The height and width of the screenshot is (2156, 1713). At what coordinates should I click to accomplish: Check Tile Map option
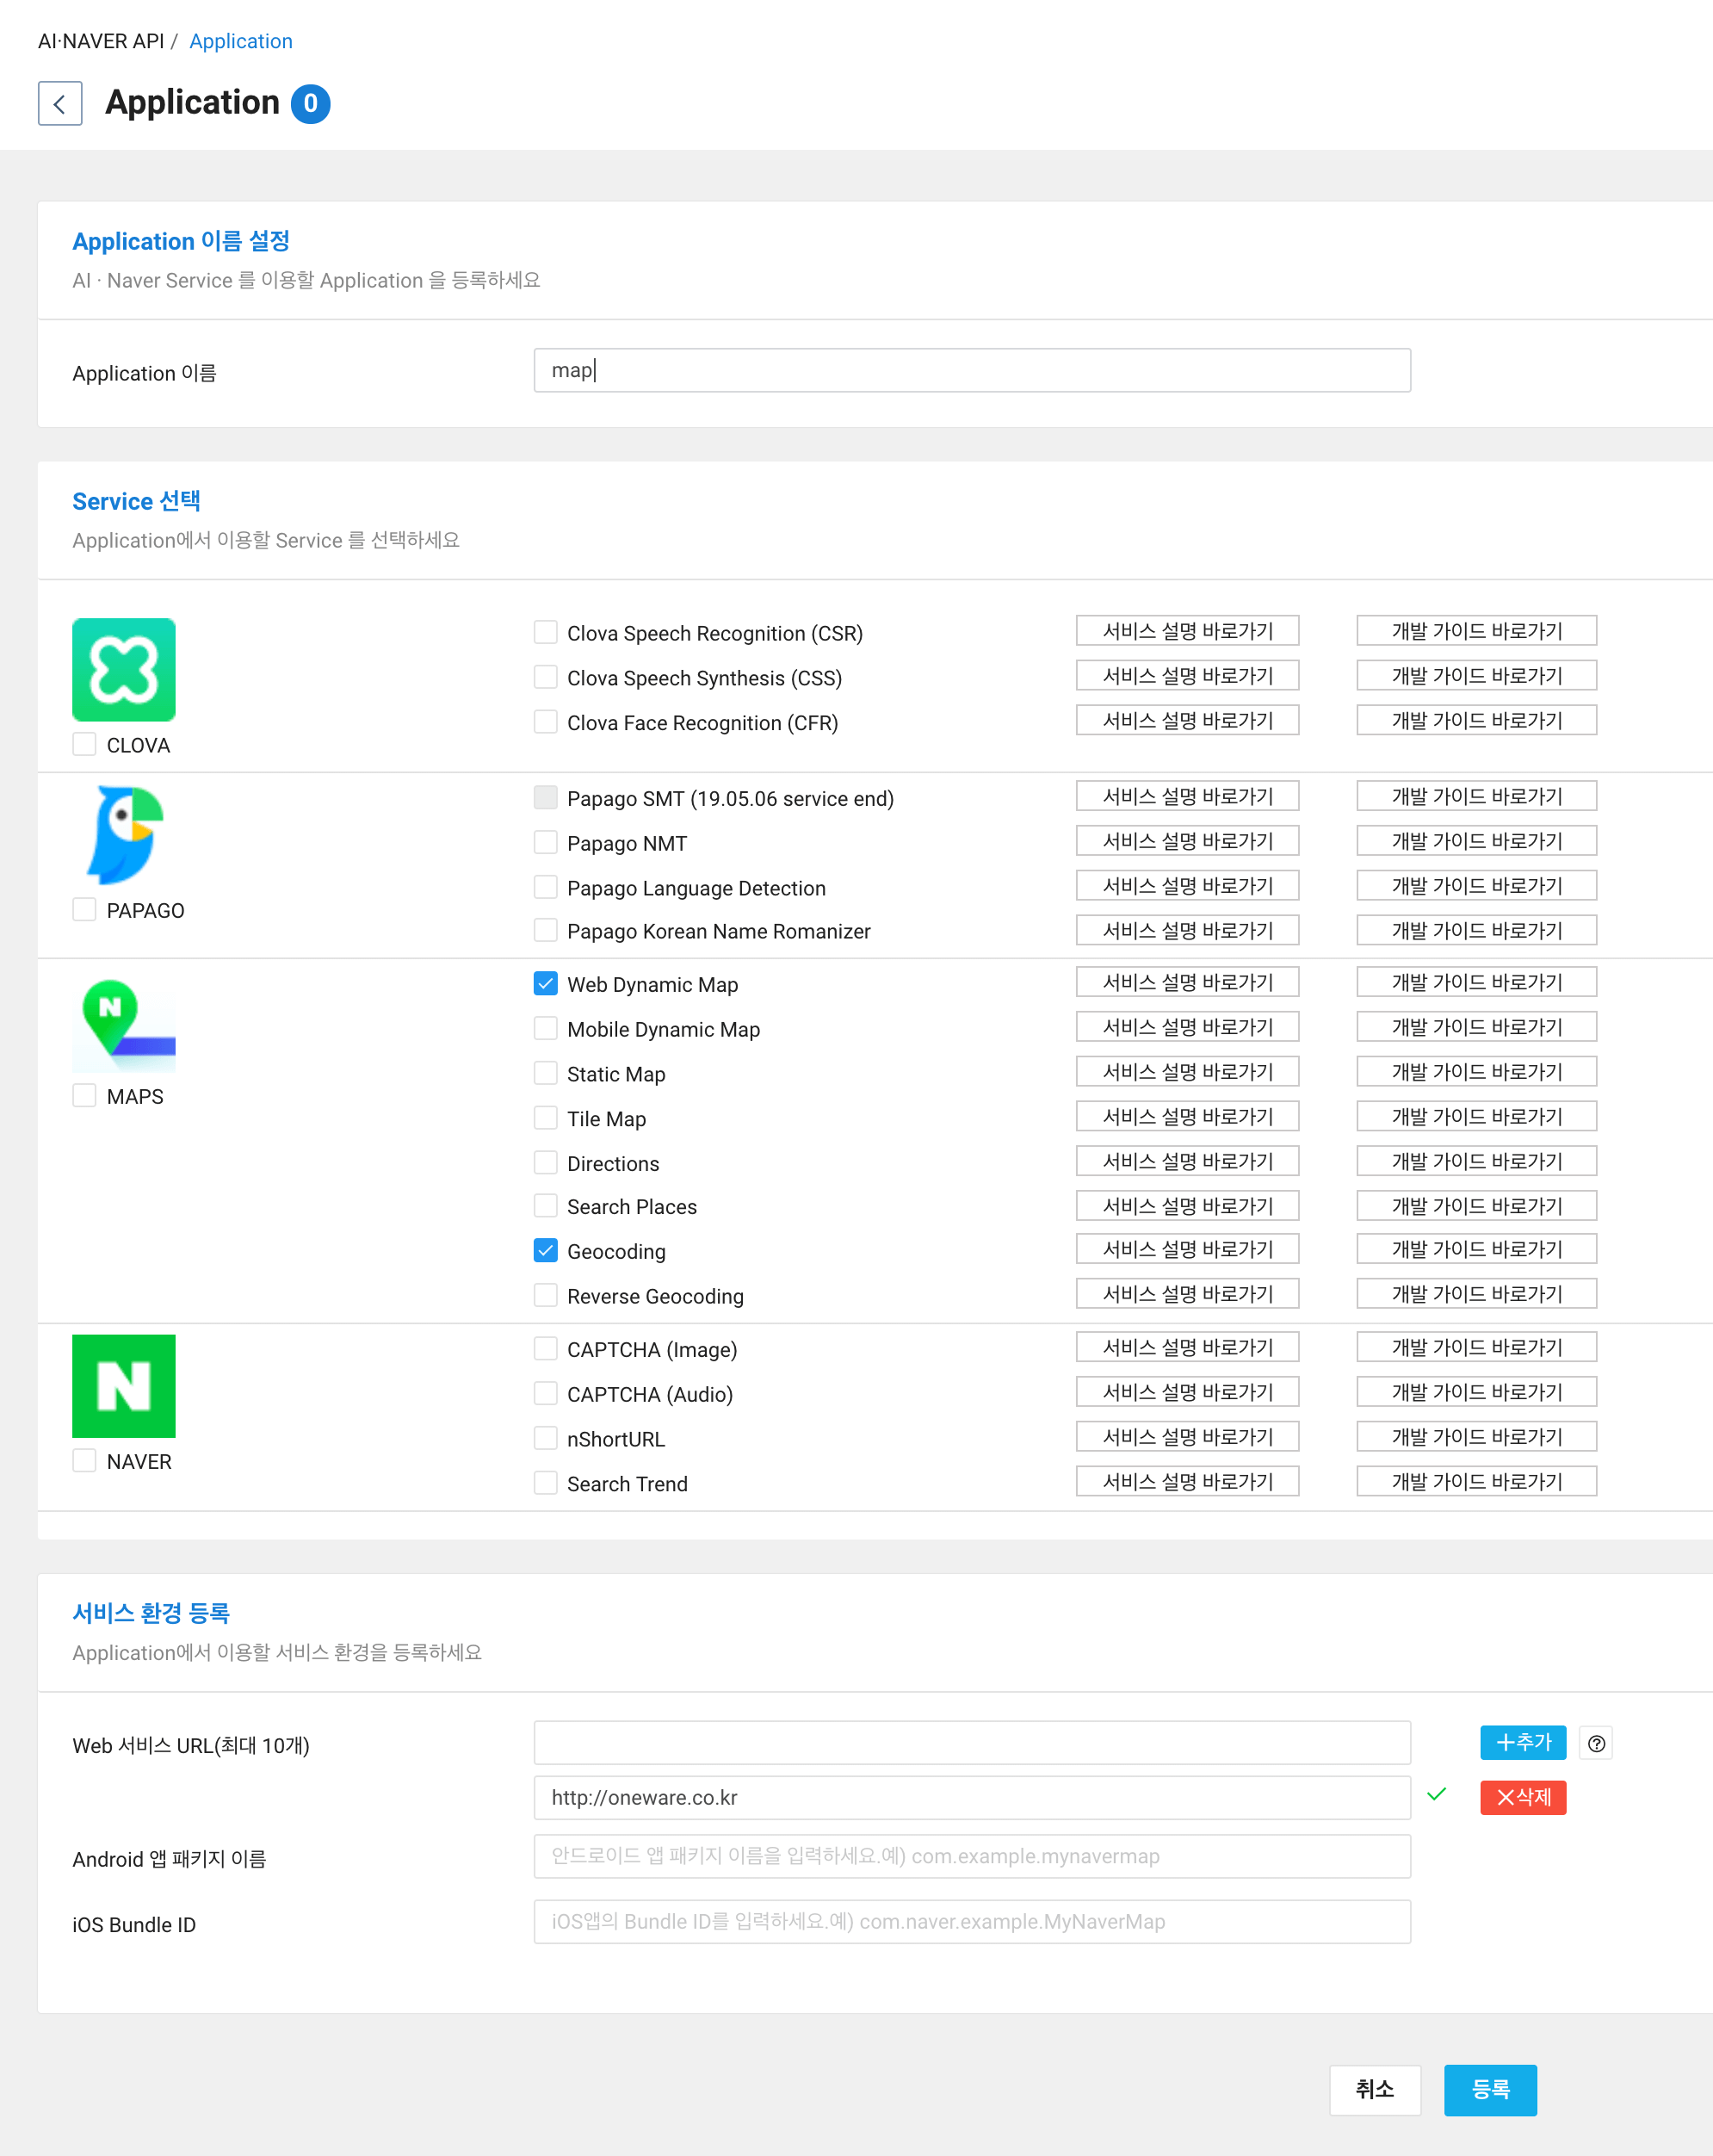546,1117
